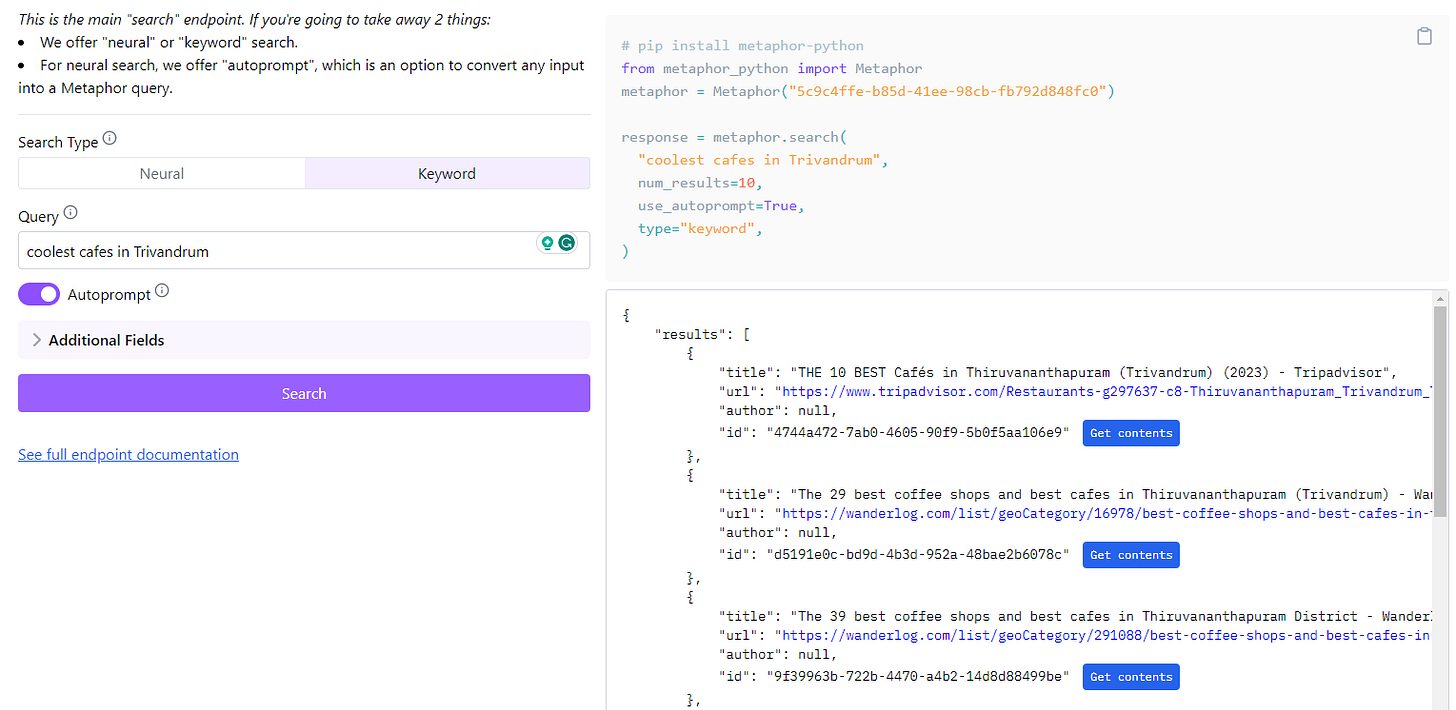This screenshot has height=710, width=1456.
Task: Click the pip install metaphor-python comment
Action: (x=742, y=46)
